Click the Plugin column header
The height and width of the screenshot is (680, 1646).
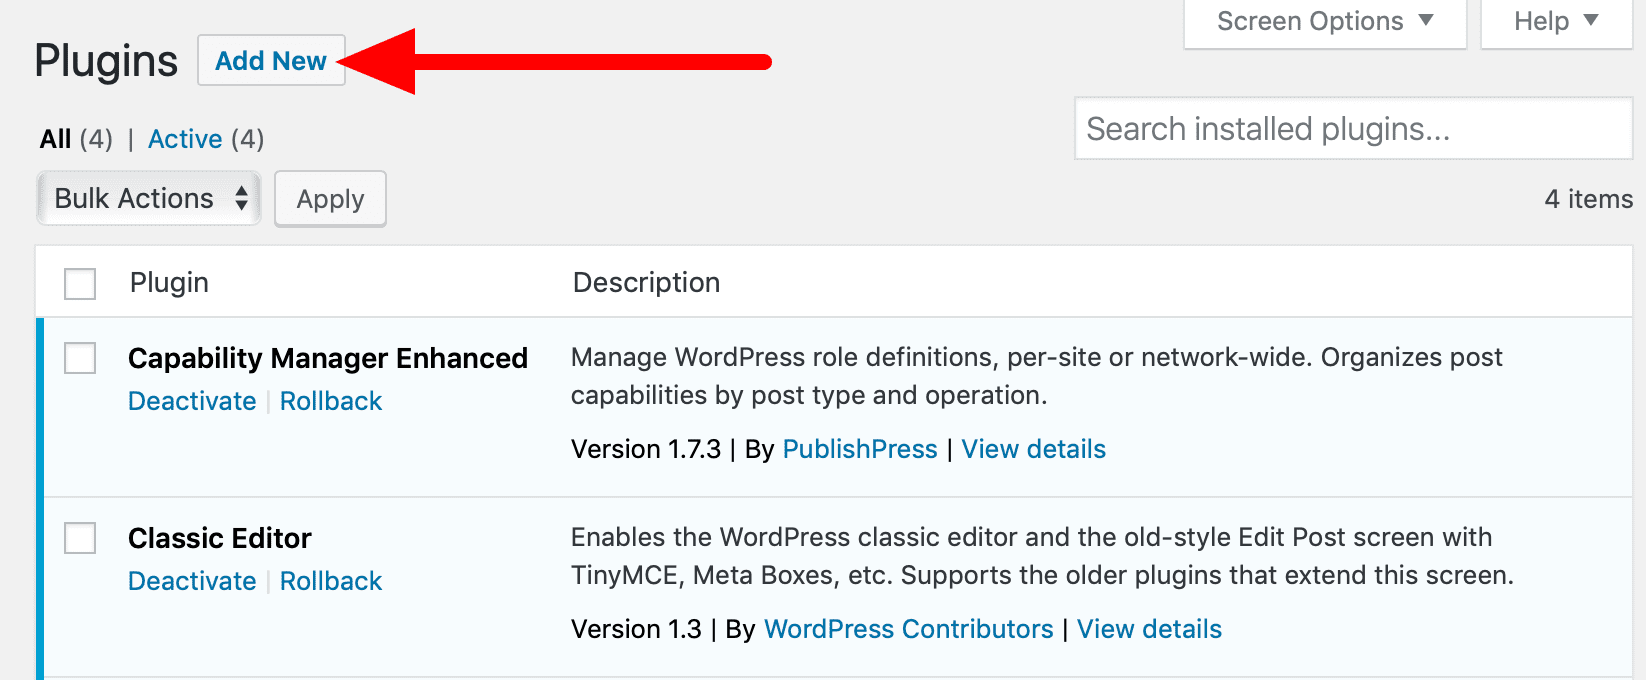169,283
